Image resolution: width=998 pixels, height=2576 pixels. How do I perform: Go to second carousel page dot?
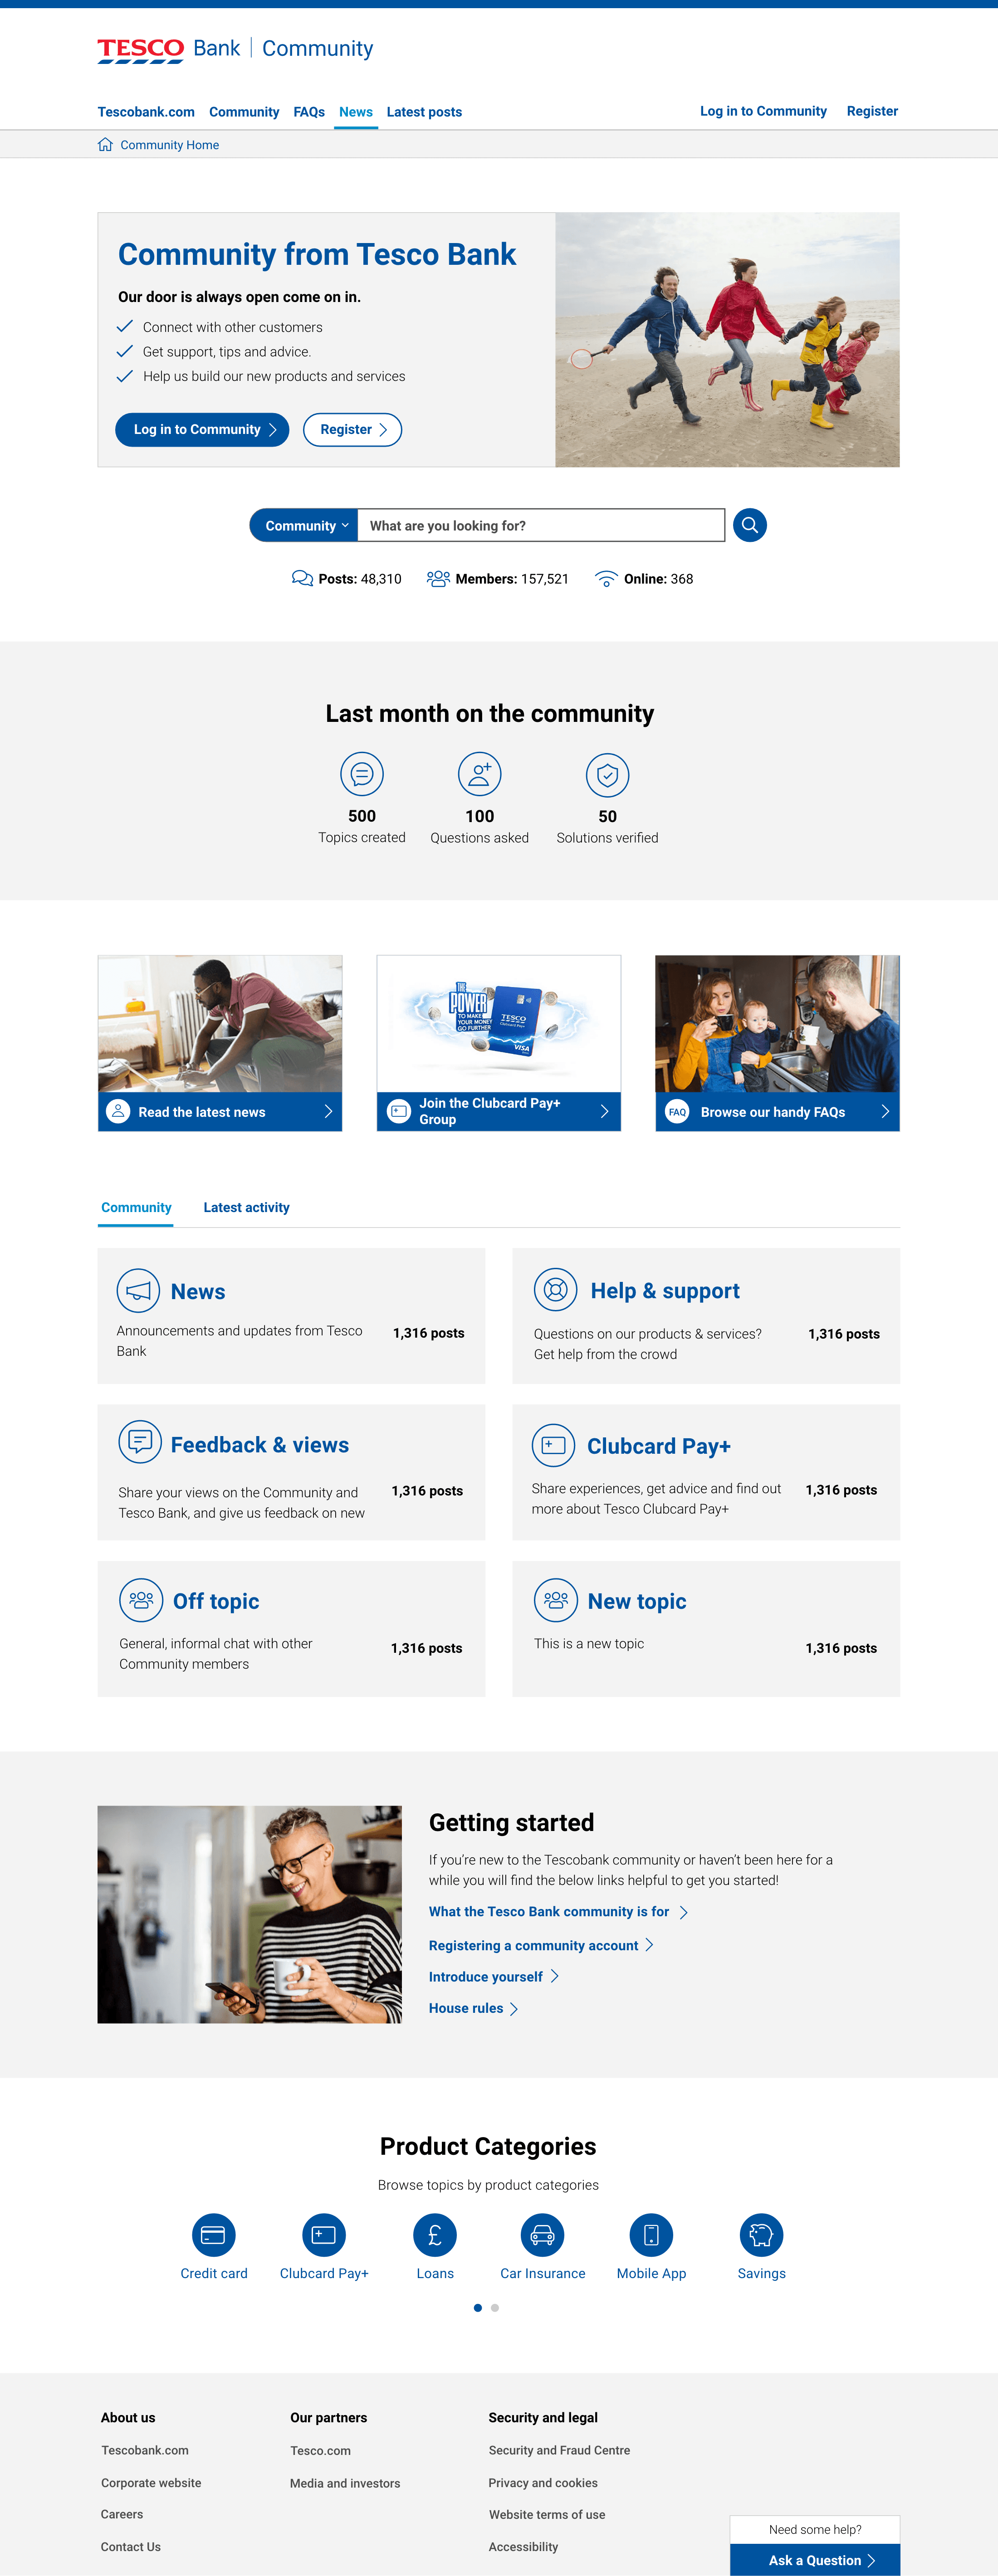[495, 2308]
